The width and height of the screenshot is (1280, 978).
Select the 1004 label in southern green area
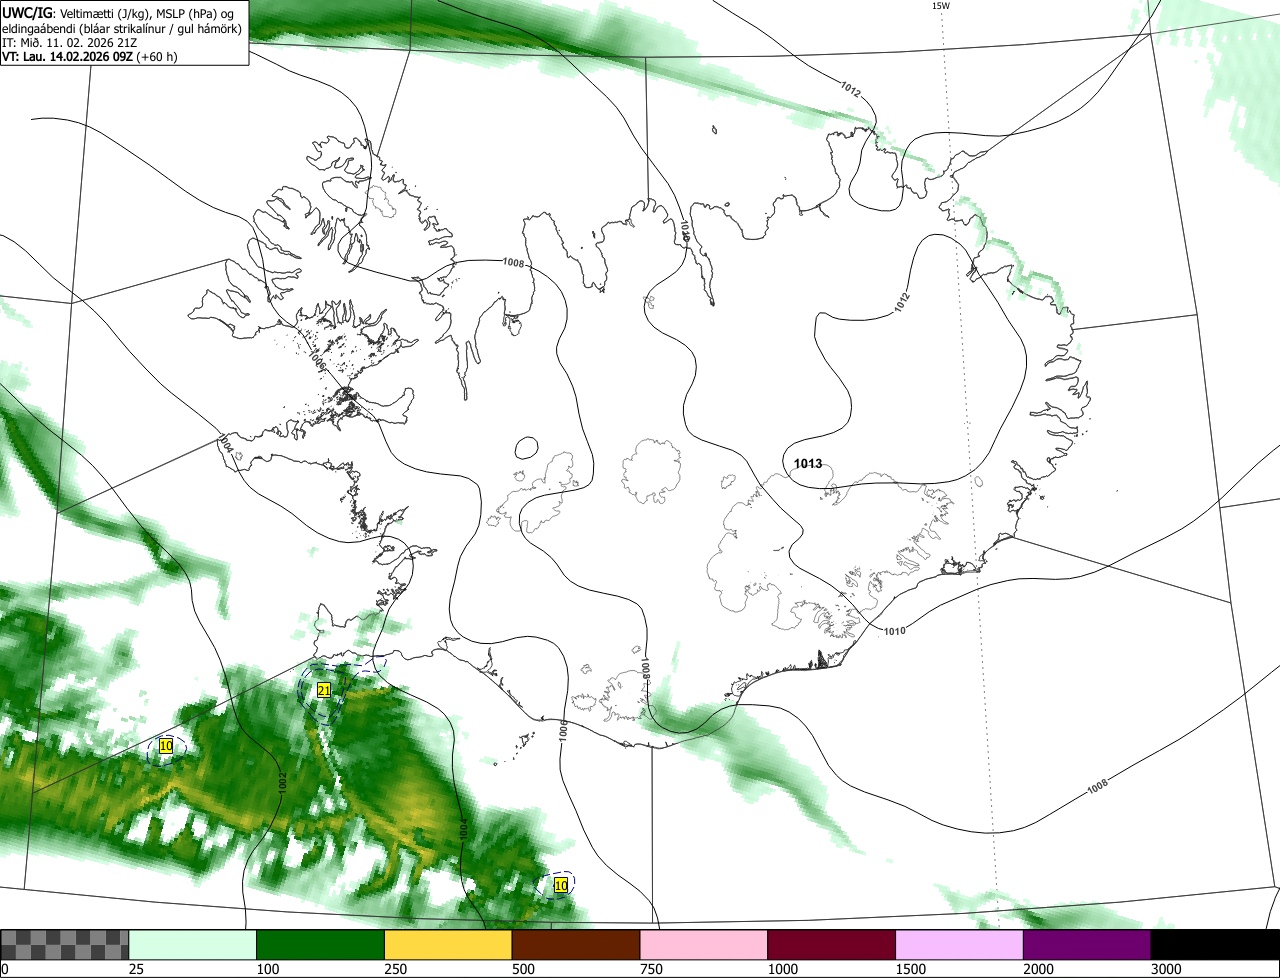click(x=463, y=829)
